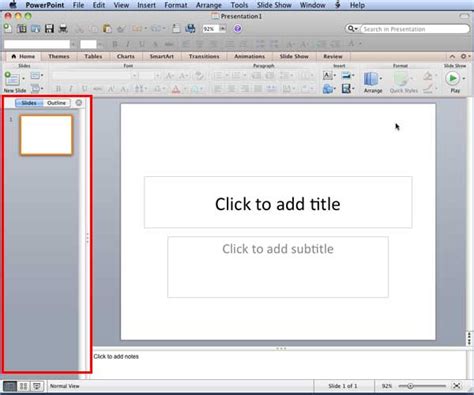Open the Media Browser icon
Viewport: 474px width, 395px height.
(190, 29)
